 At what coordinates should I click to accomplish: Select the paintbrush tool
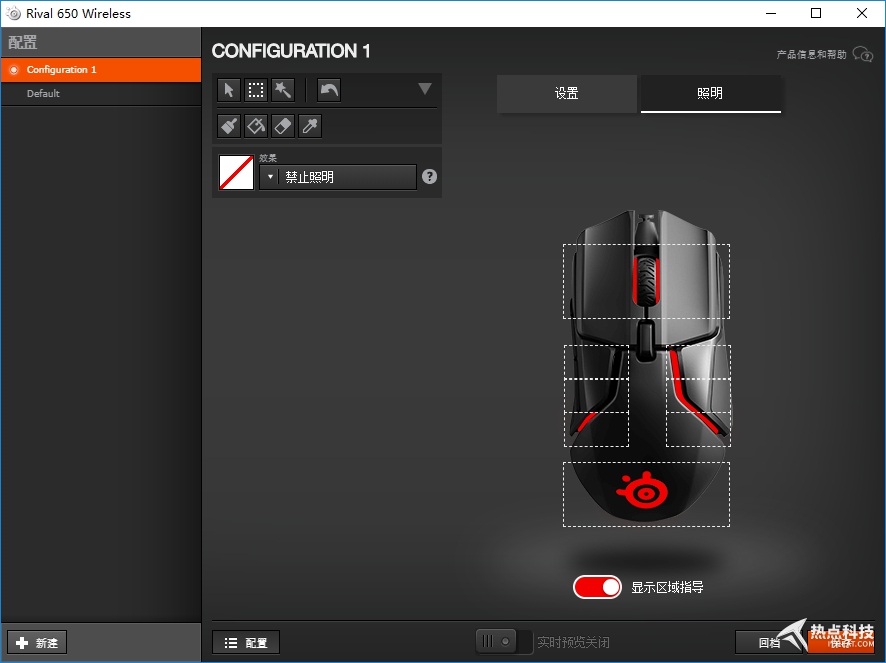[x=229, y=126]
